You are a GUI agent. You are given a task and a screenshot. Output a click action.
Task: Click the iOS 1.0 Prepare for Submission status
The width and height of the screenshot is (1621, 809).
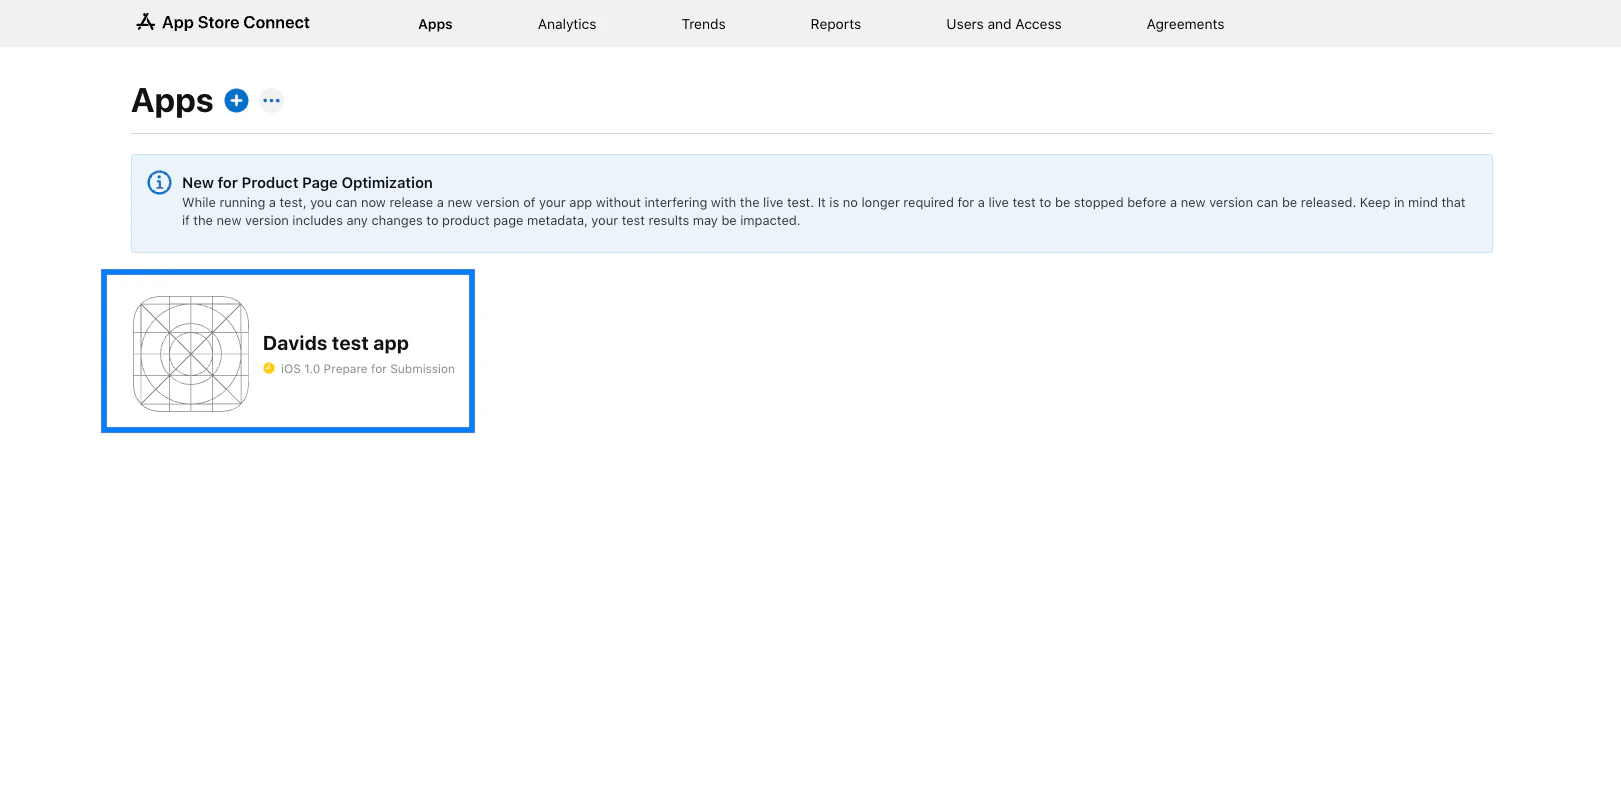point(367,369)
